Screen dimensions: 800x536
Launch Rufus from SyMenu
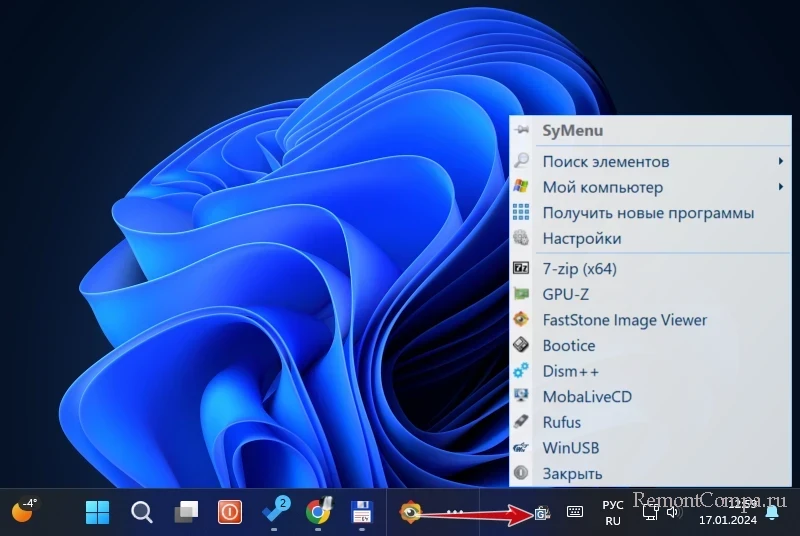pos(561,423)
